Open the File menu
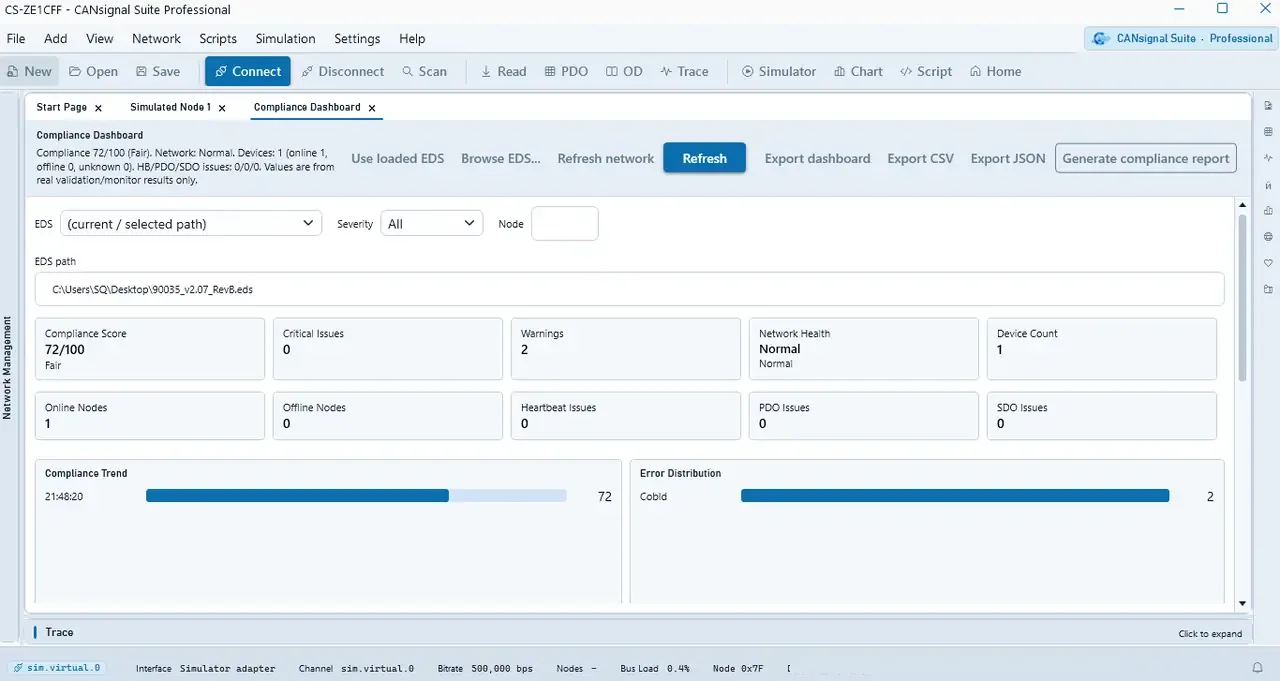The image size is (1280, 681). pos(16,38)
